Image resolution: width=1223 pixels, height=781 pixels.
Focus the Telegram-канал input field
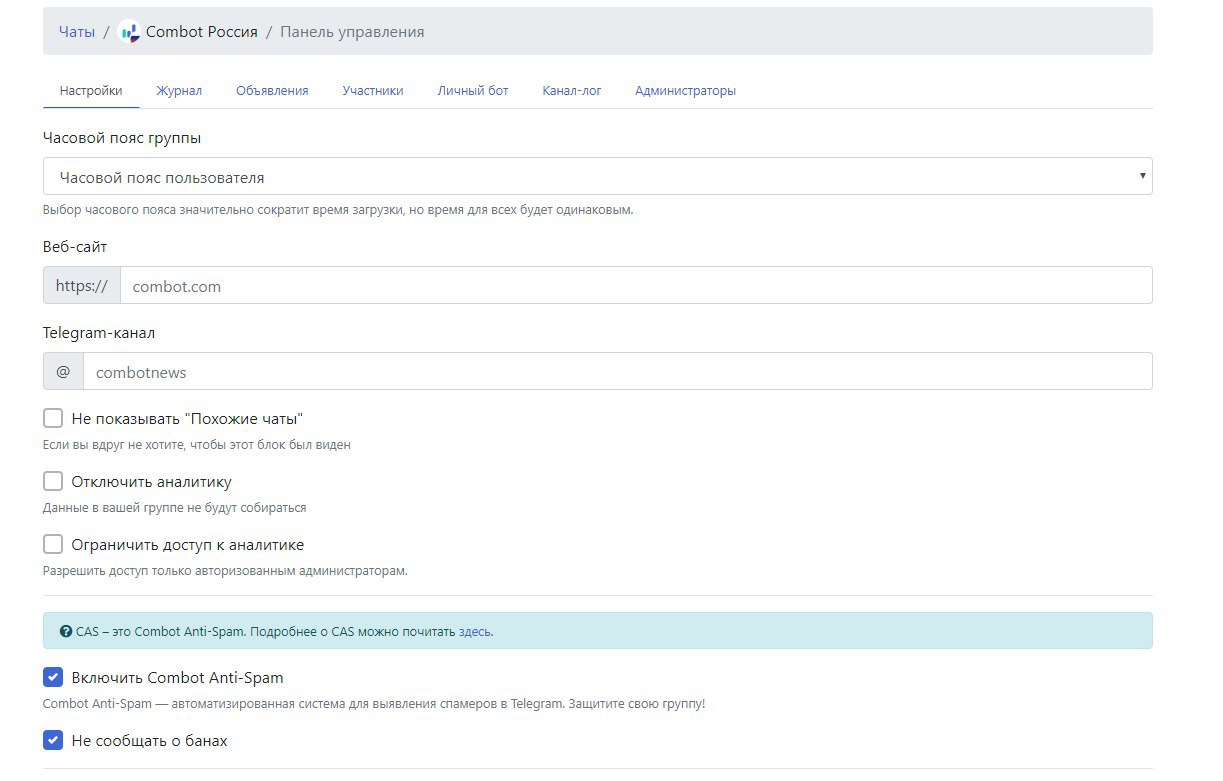tap(617, 371)
